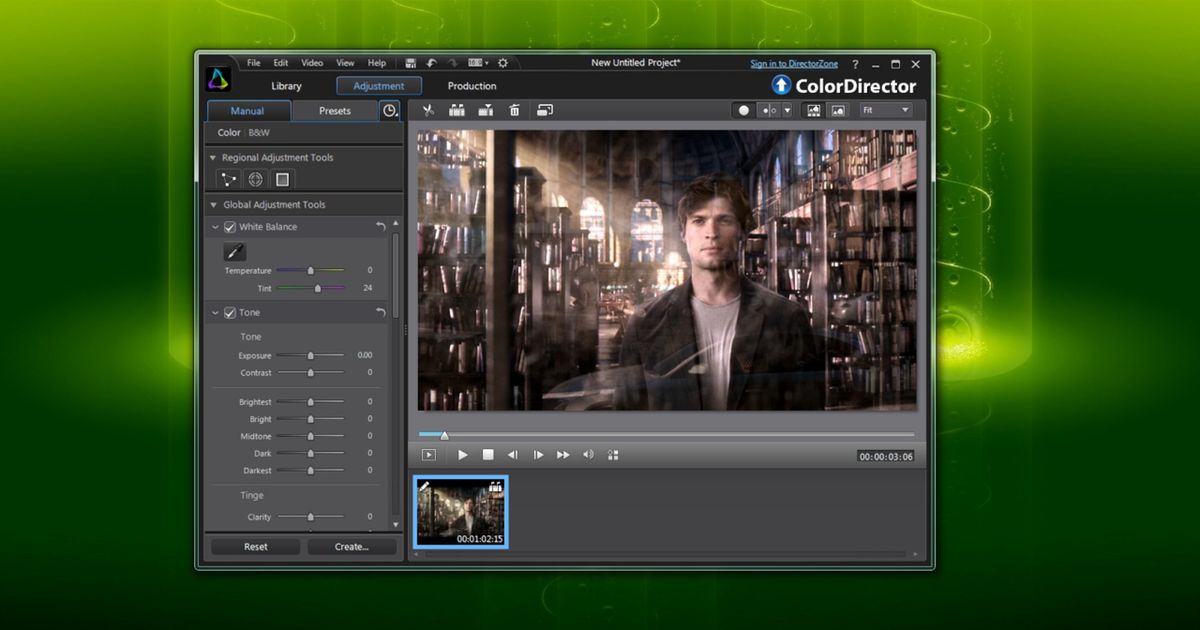The width and height of the screenshot is (1200, 630).
Task: Uncheck the White Balance checkbox
Action: pos(229,227)
